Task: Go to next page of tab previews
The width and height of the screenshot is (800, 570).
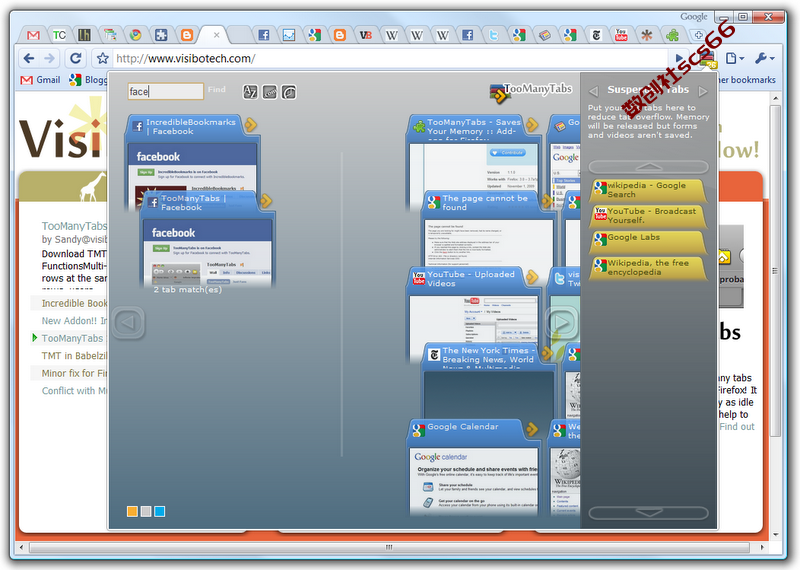Action: (x=562, y=322)
